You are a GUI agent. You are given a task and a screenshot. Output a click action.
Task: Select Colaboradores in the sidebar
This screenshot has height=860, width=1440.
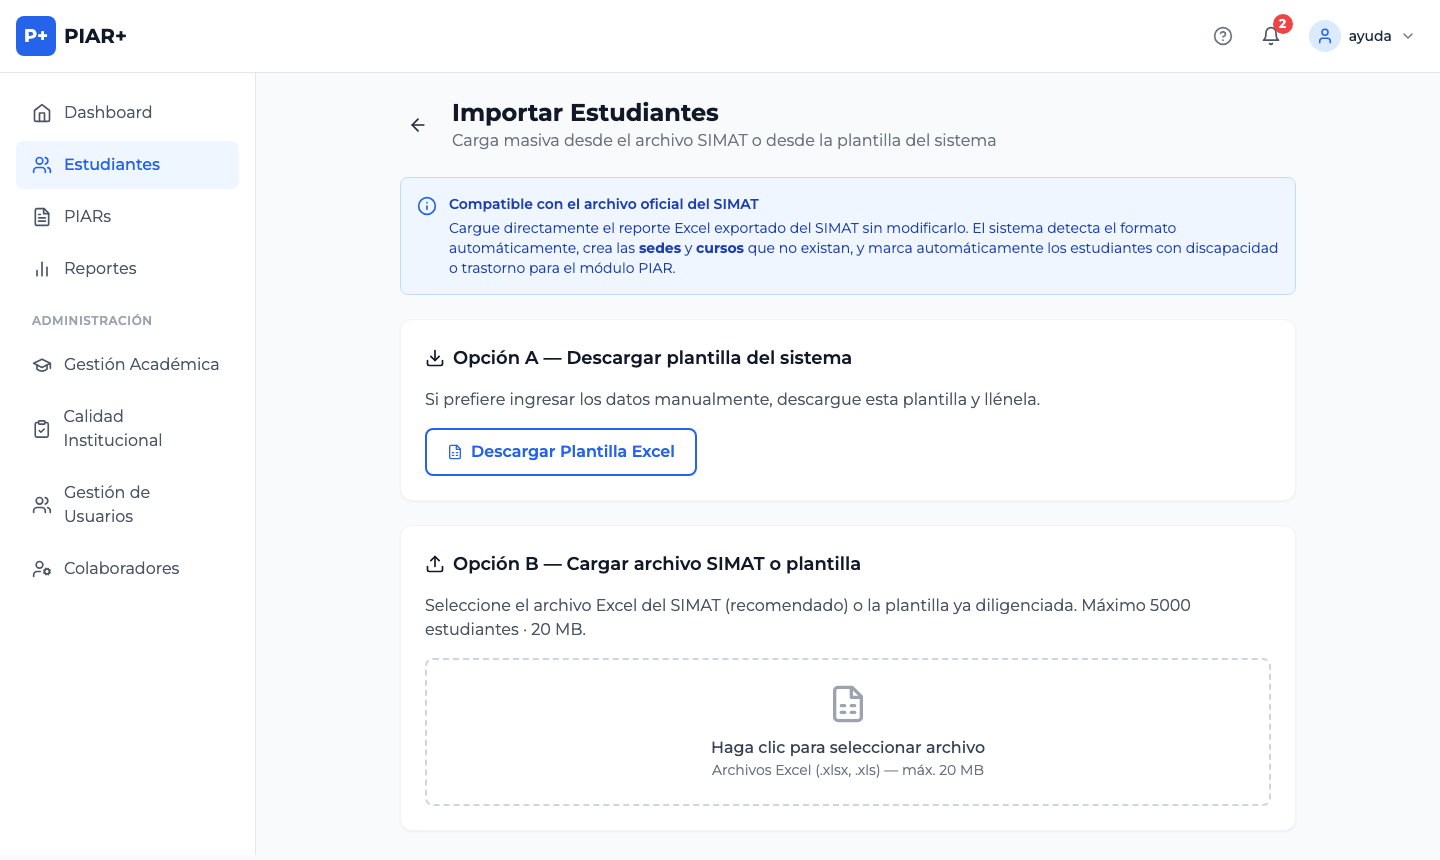[121, 568]
